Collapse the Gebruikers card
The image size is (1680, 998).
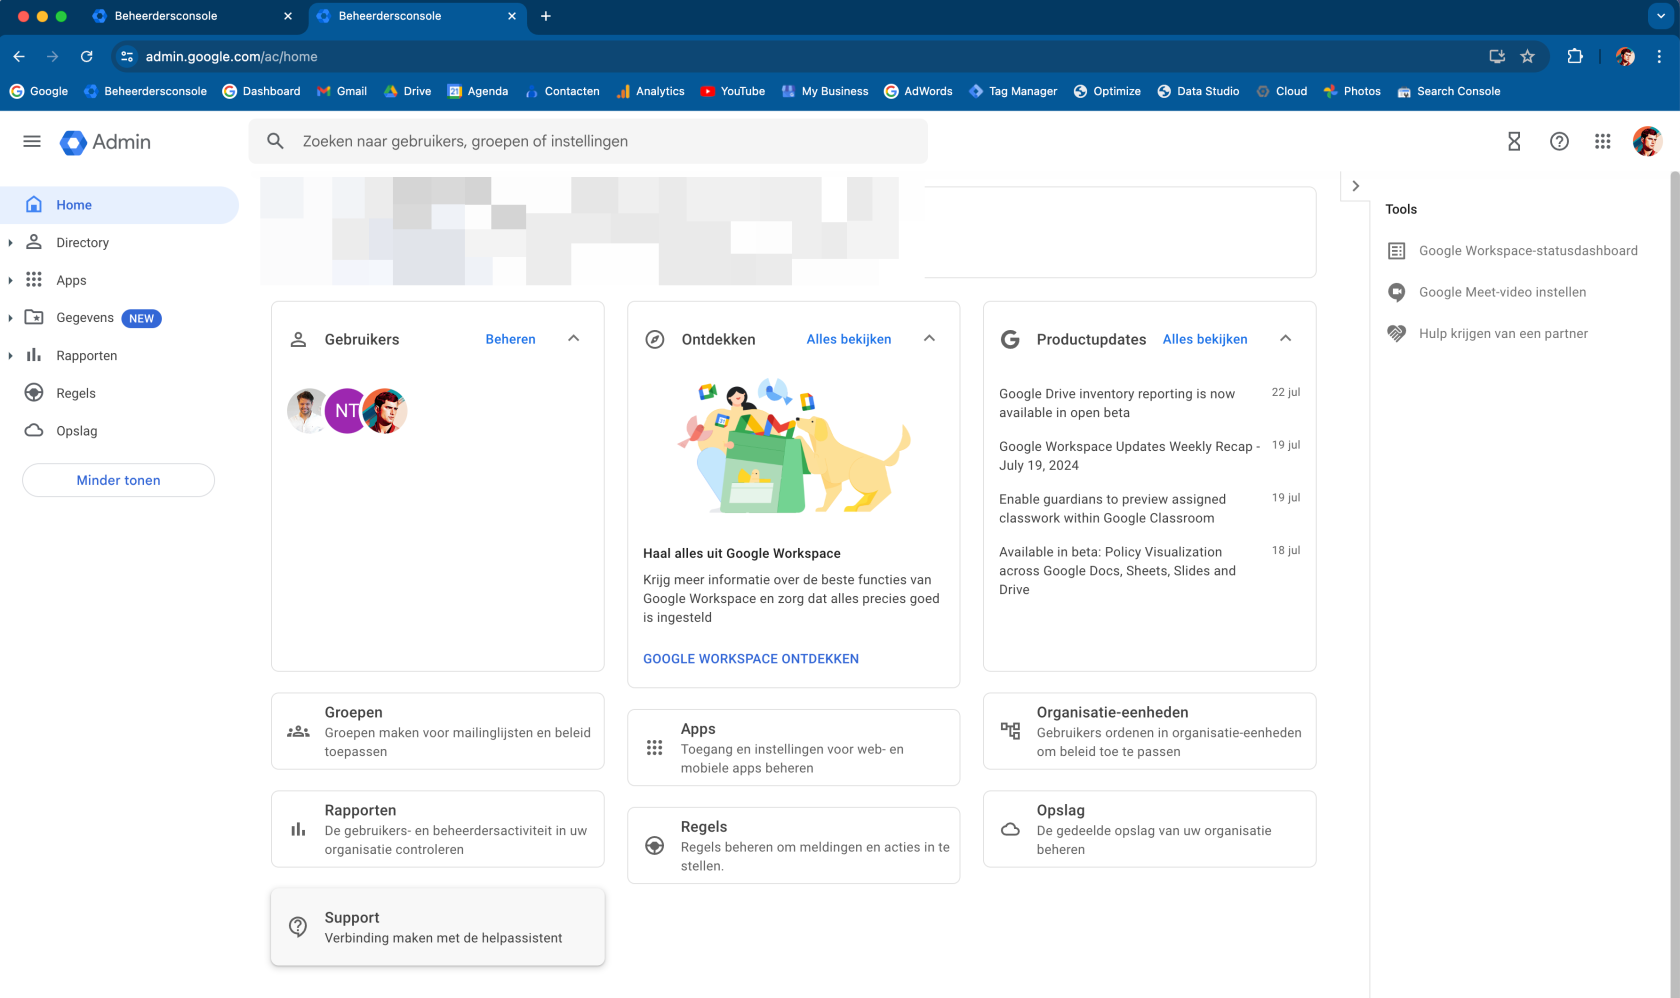574,338
